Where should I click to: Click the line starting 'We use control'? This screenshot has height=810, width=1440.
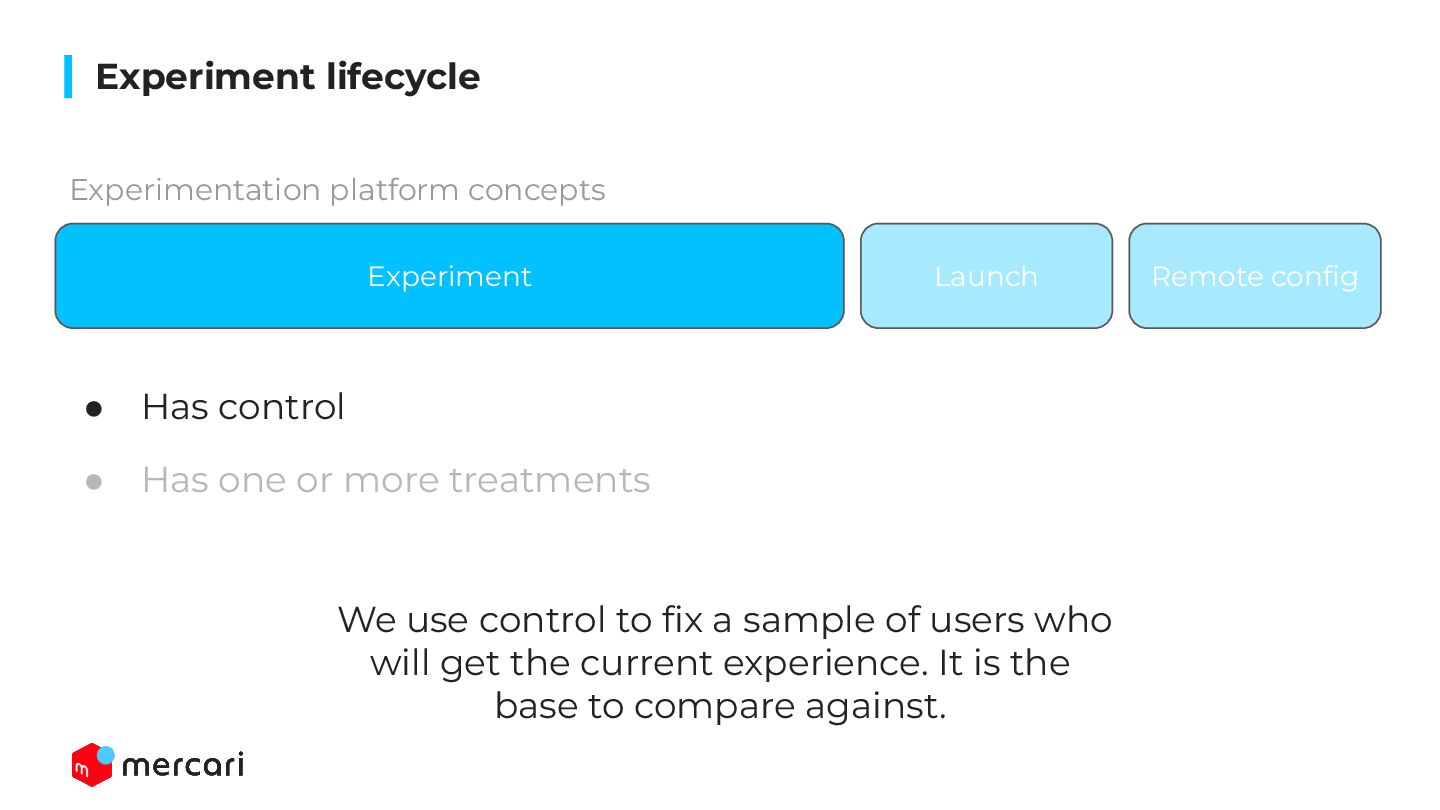[725, 620]
